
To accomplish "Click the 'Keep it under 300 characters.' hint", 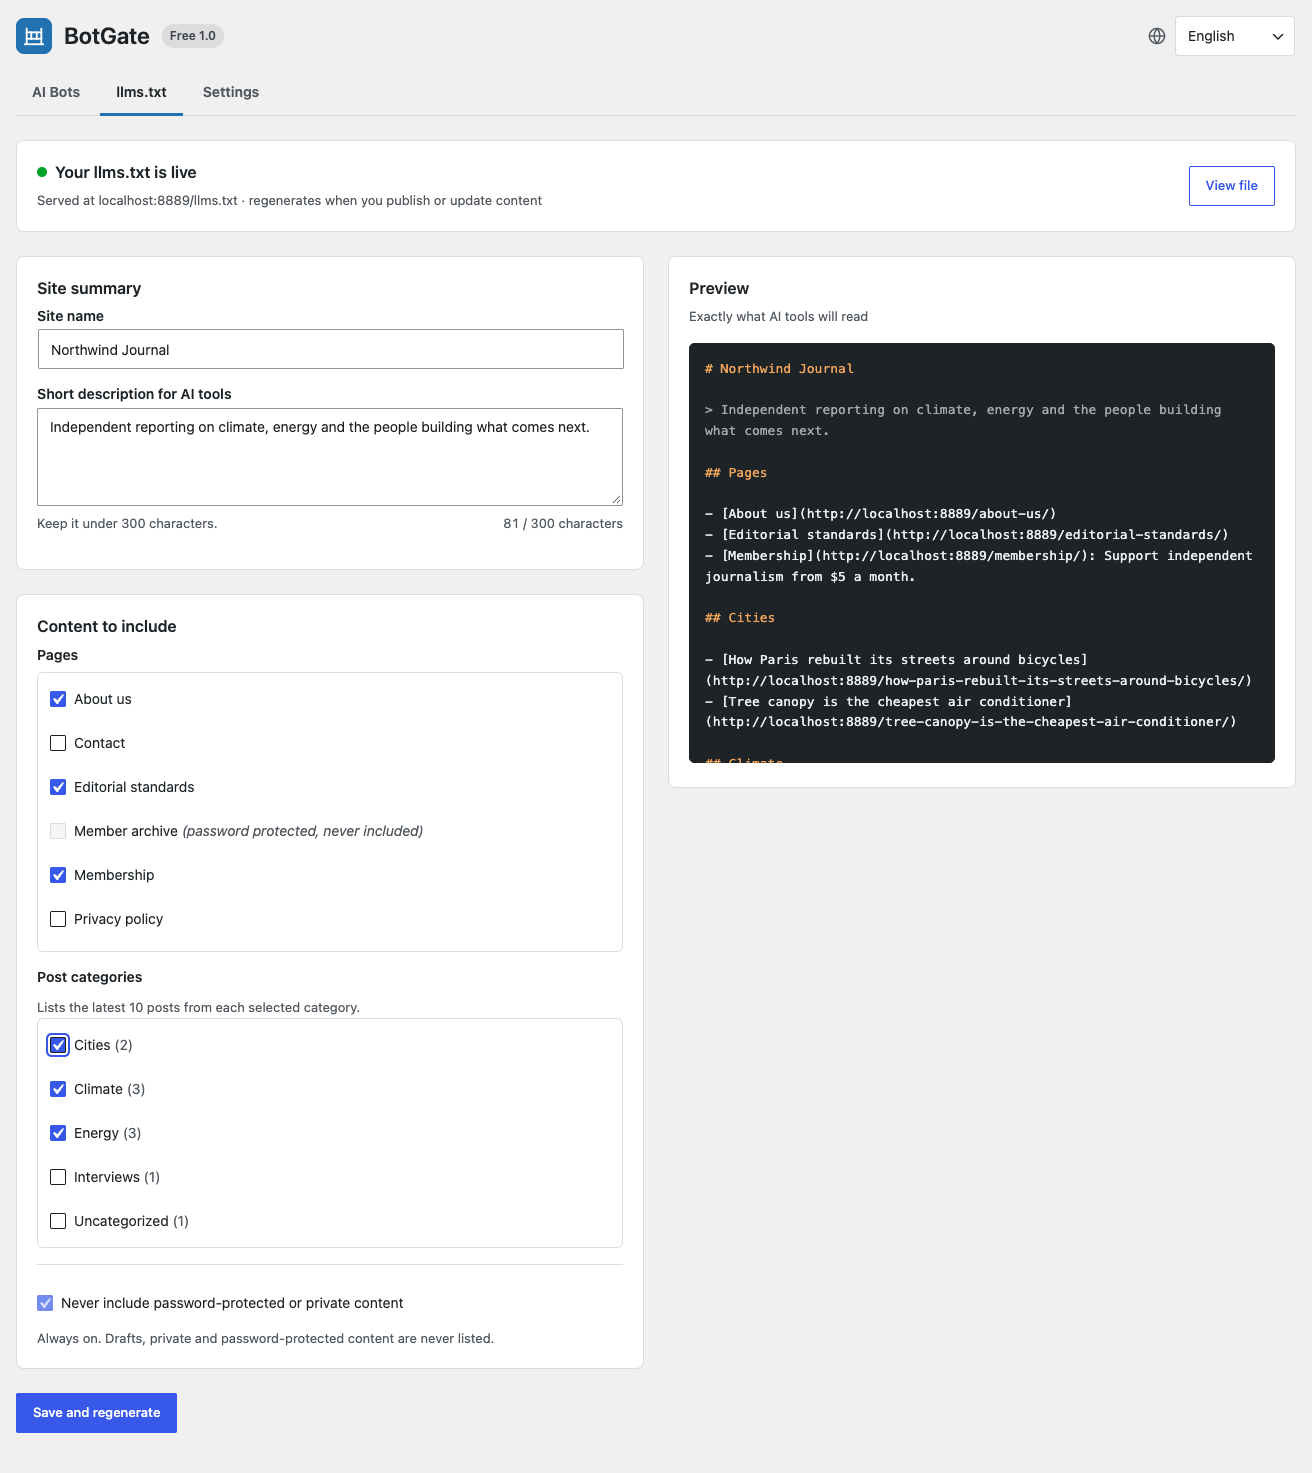I will tap(127, 523).
